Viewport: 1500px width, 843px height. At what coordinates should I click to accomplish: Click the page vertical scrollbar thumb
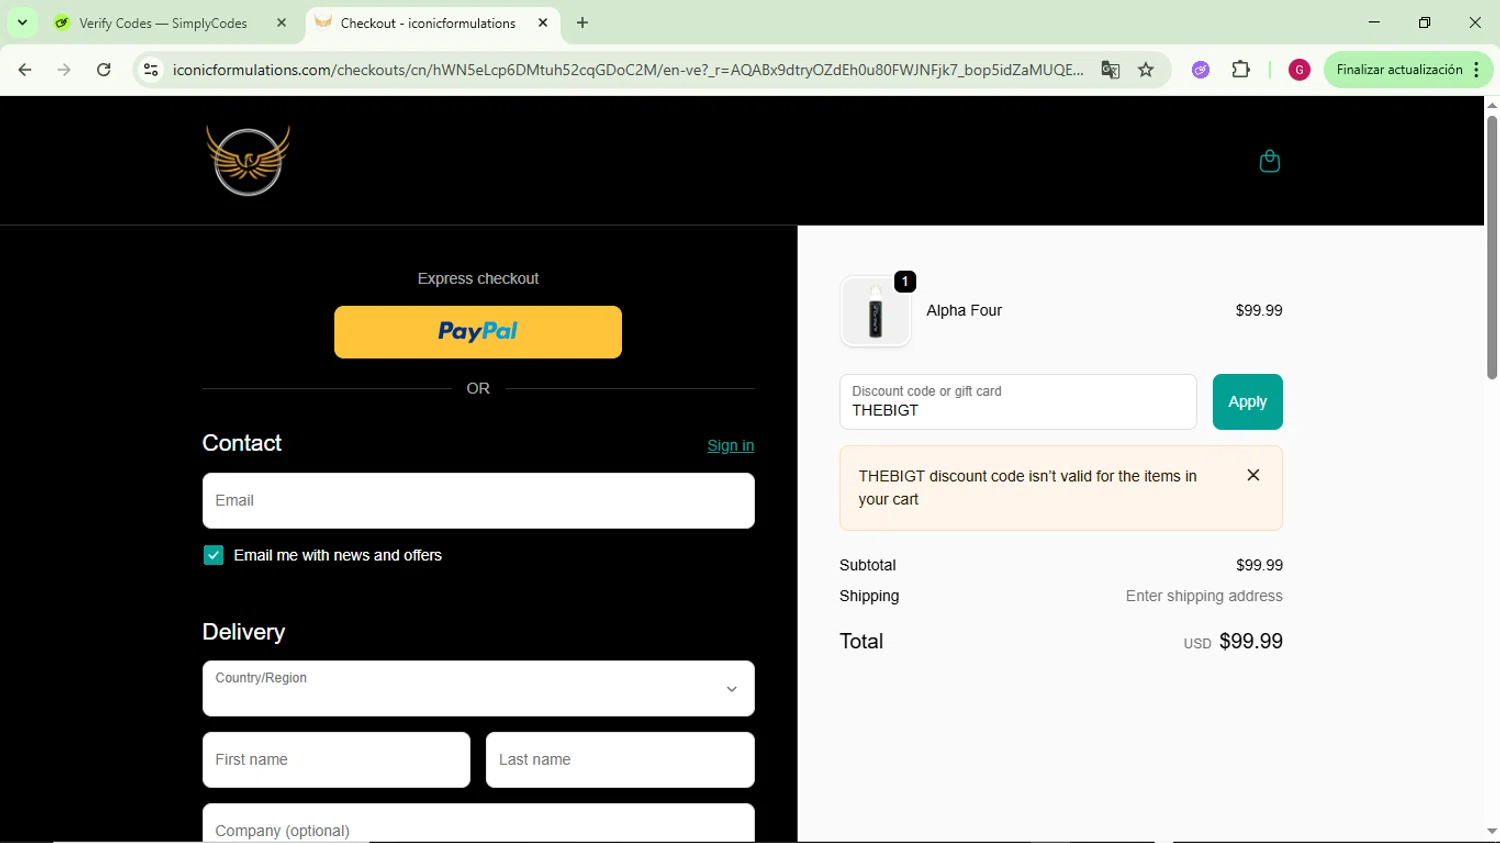(x=1491, y=247)
